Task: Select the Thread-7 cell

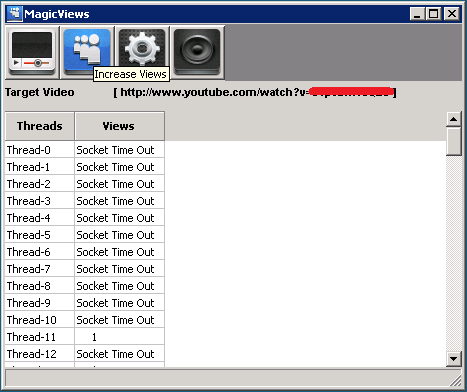Action: [x=40, y=269]
